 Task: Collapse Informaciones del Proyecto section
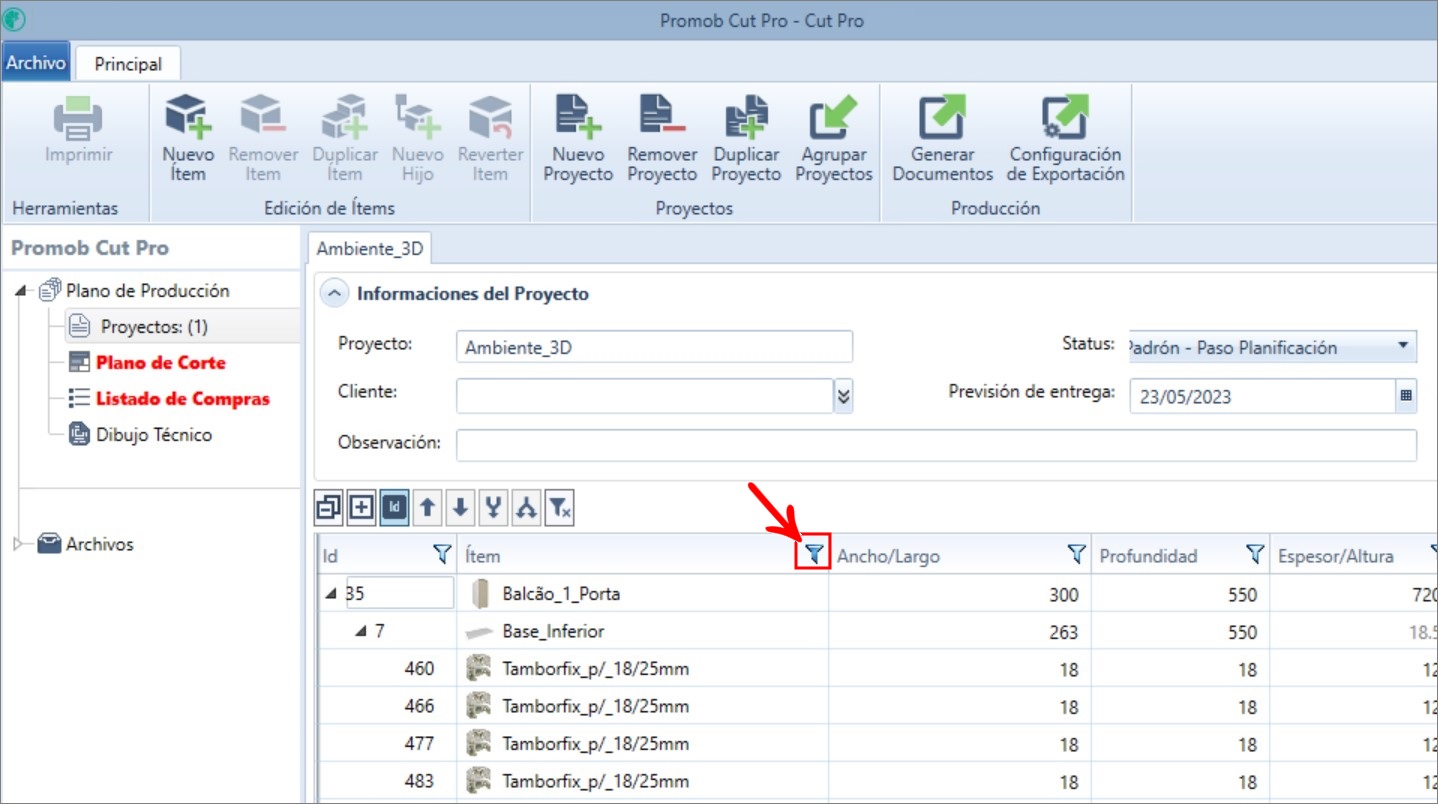pyautogui.click(x=333, y=294)
